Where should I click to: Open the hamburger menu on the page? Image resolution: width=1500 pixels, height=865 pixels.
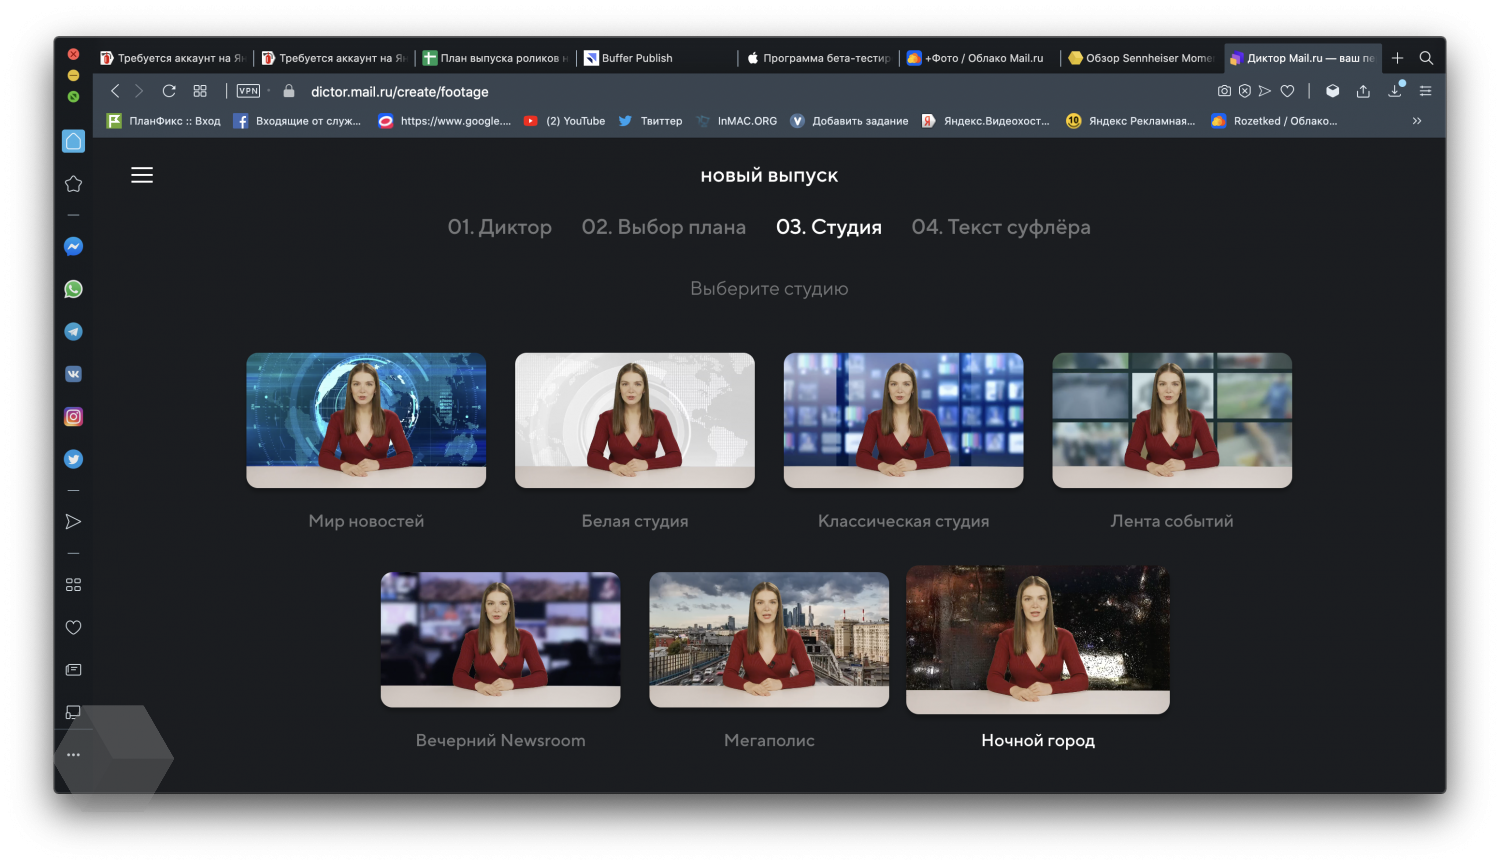pos(142,175)
